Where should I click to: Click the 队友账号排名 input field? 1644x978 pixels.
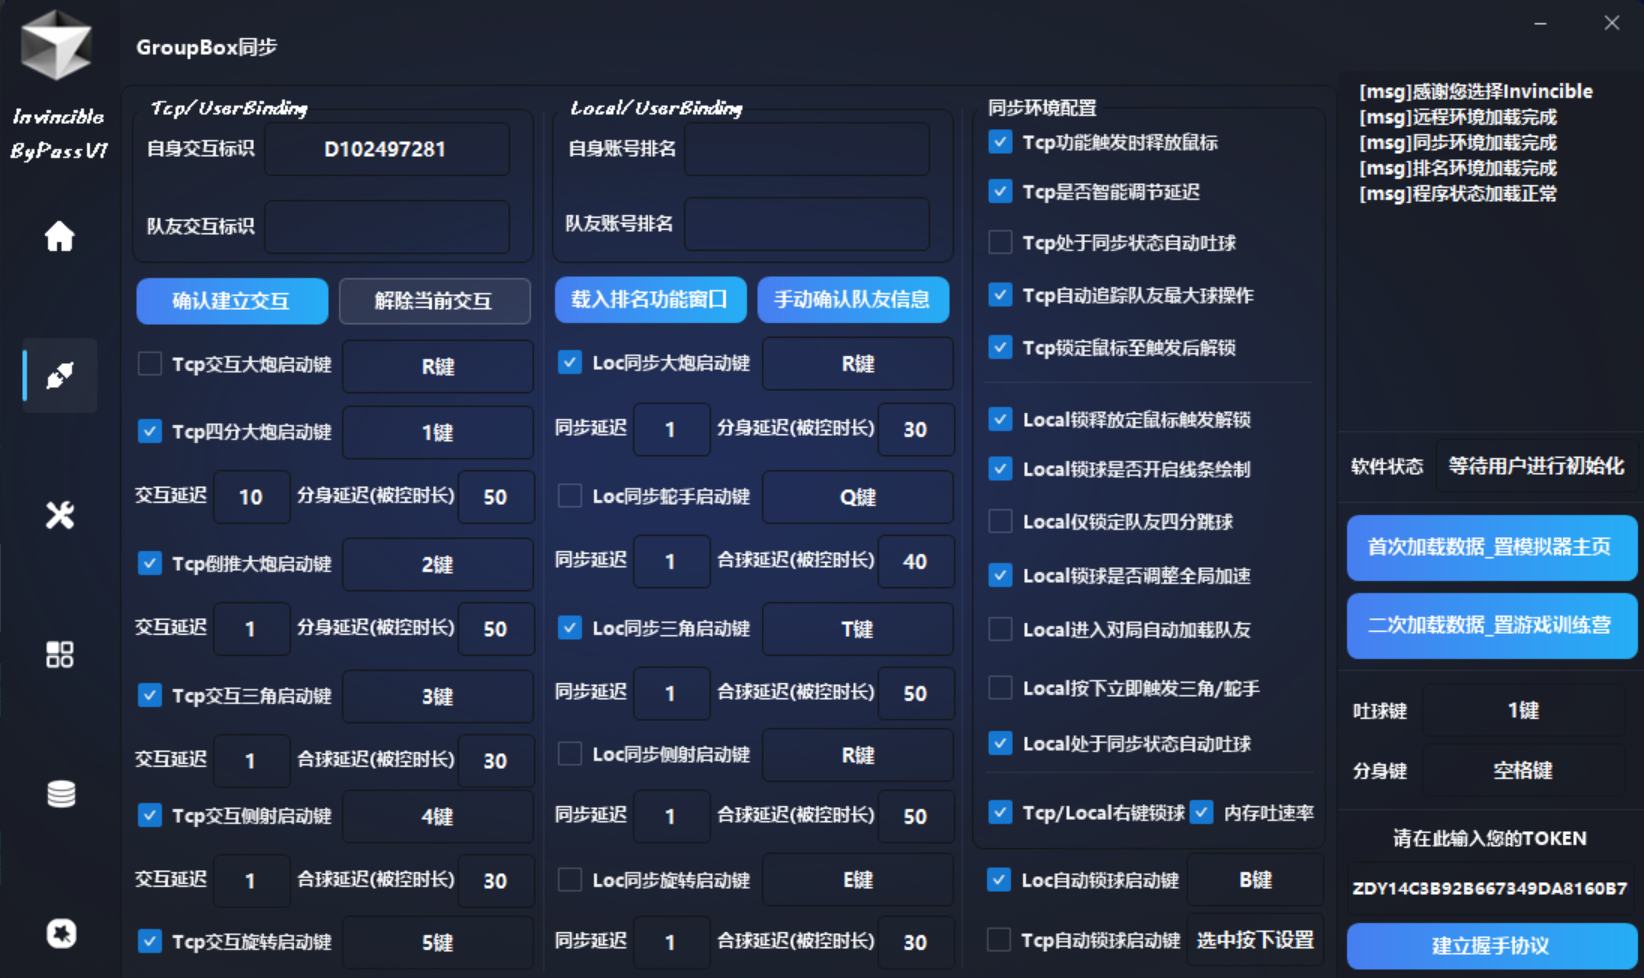point(807,223)
